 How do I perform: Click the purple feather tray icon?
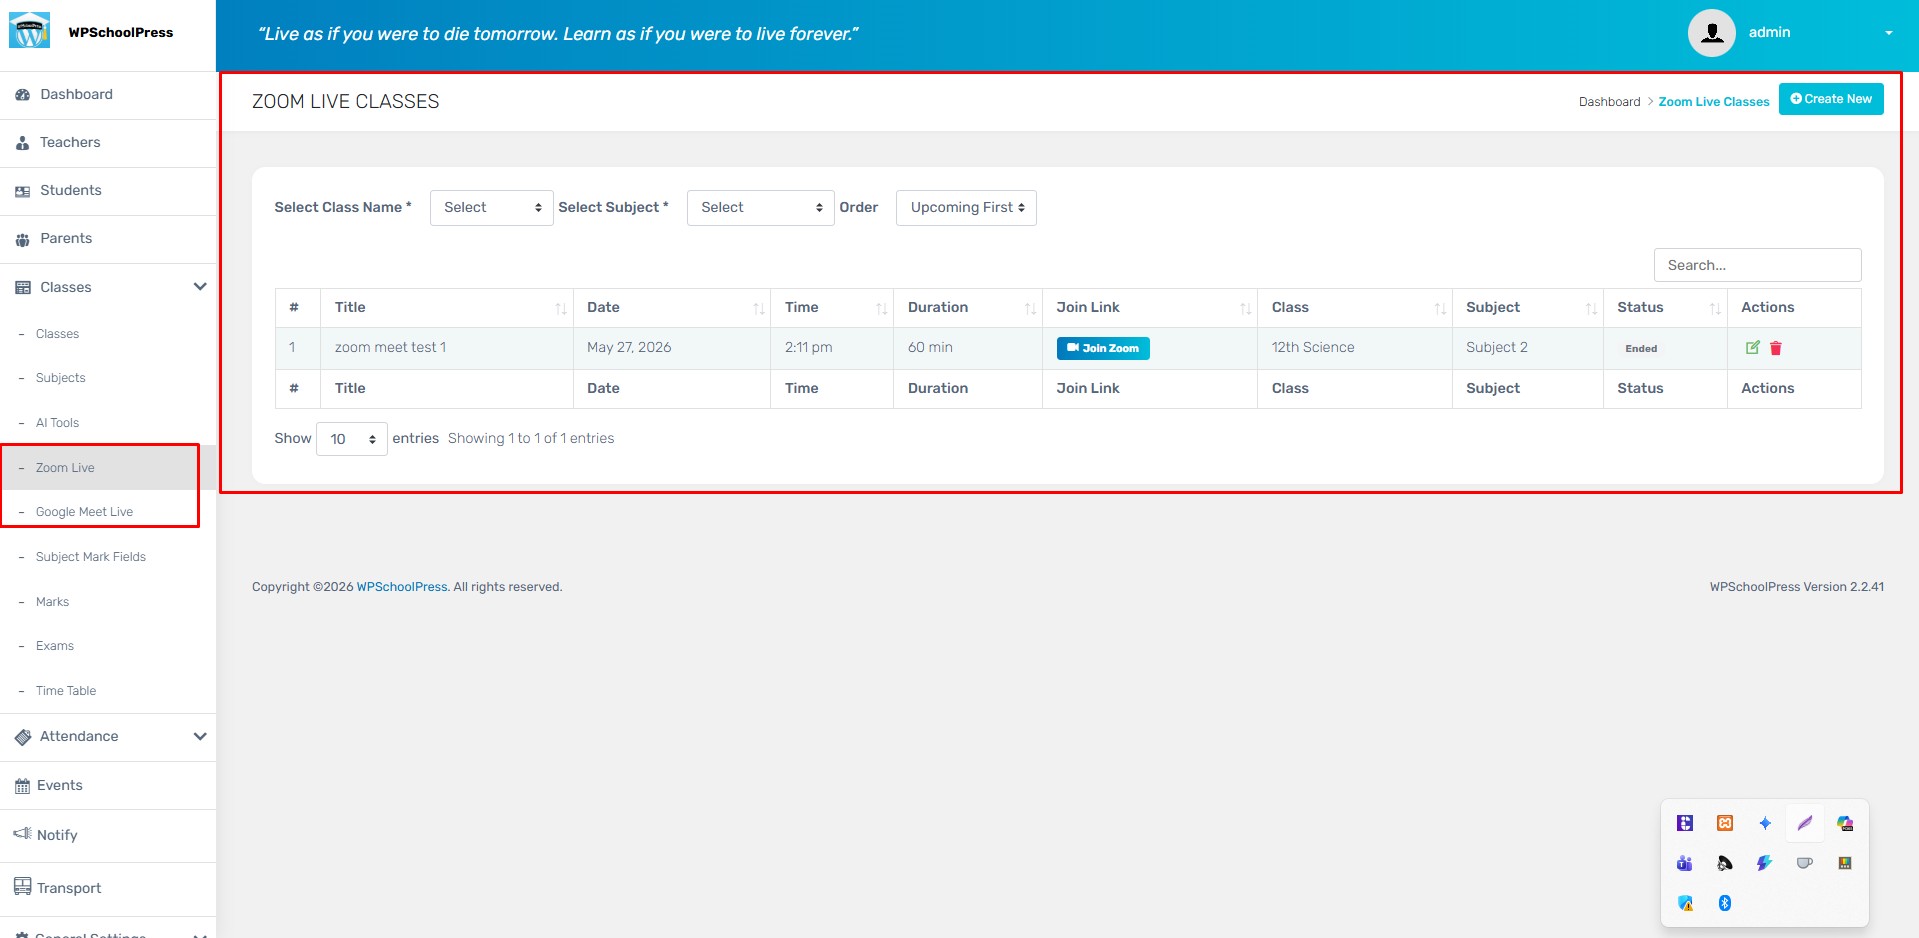point(1805,823)
